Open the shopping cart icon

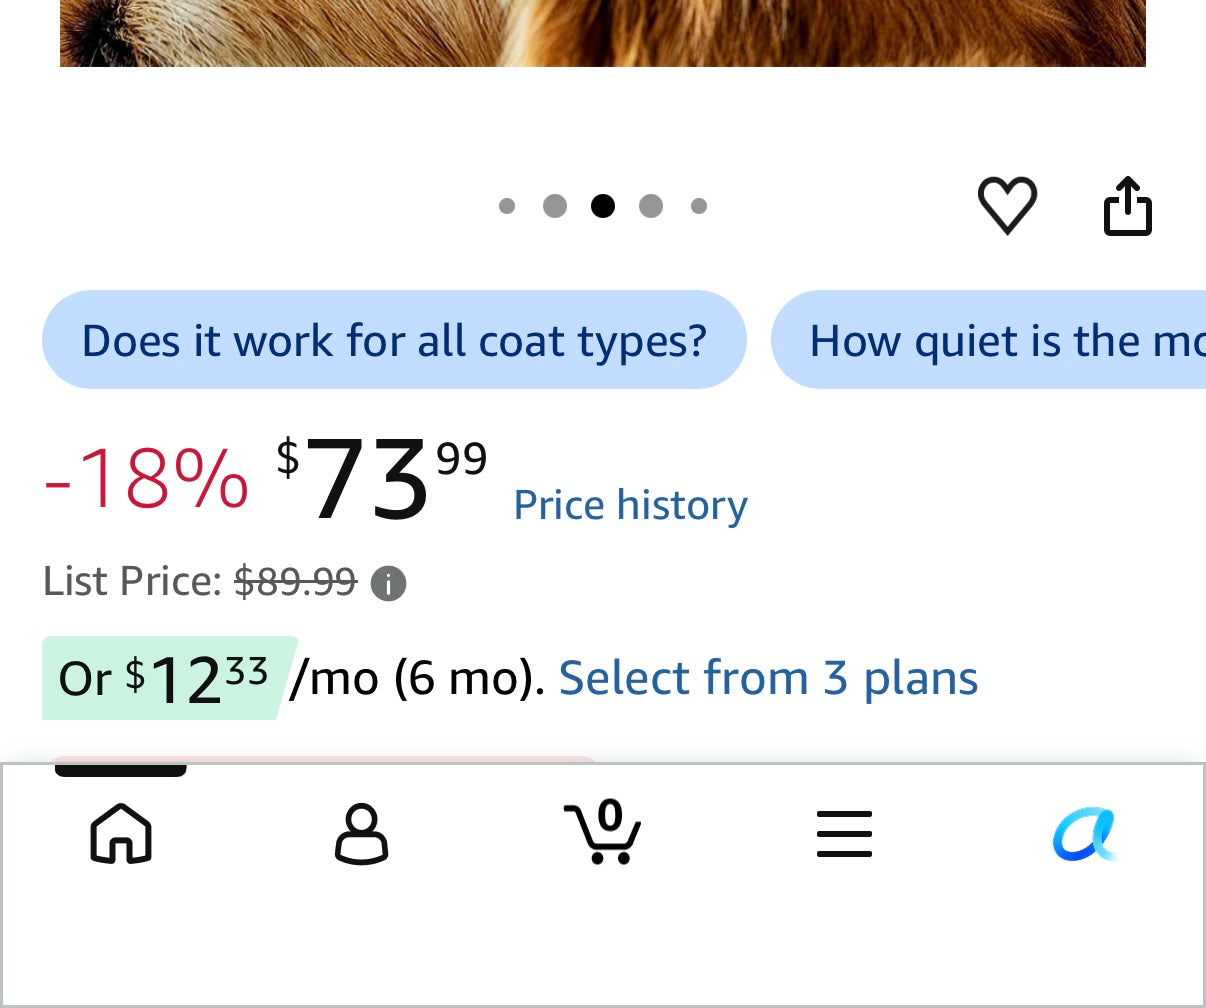point(602,831)
